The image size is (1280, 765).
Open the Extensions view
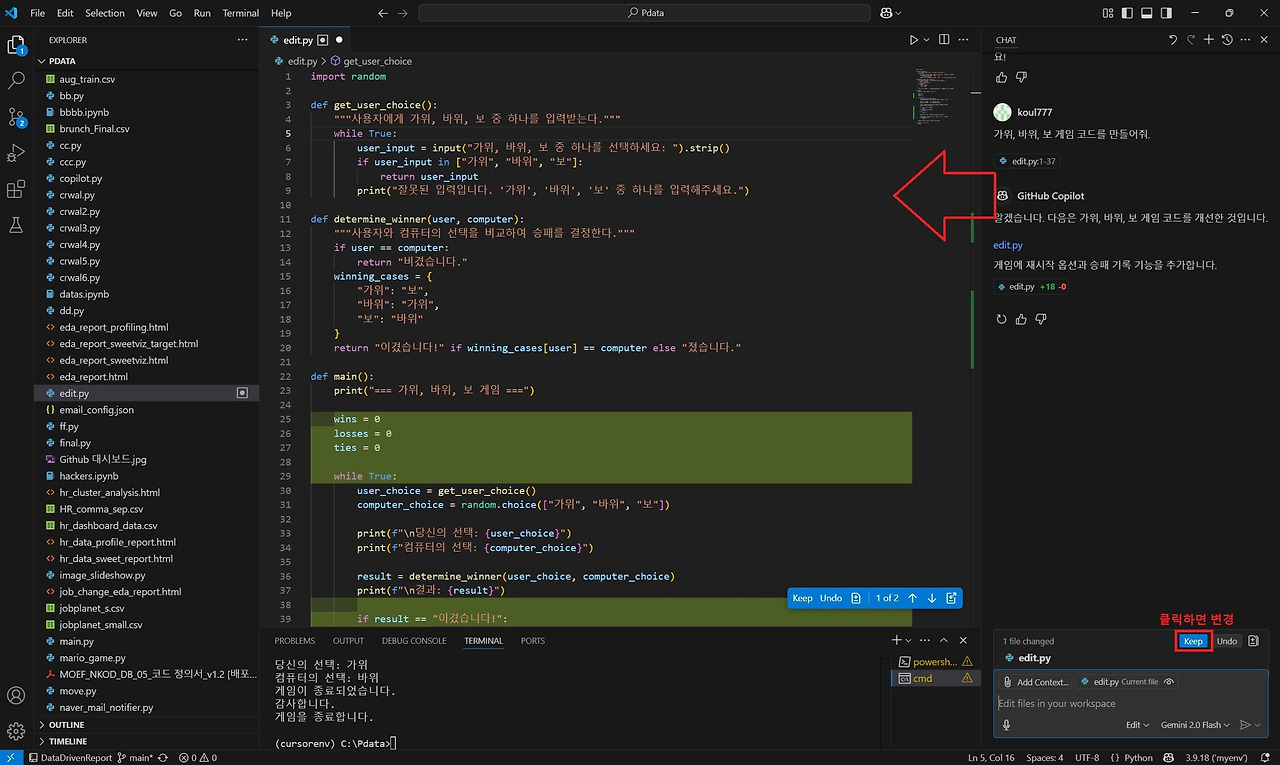pos(16,189)
